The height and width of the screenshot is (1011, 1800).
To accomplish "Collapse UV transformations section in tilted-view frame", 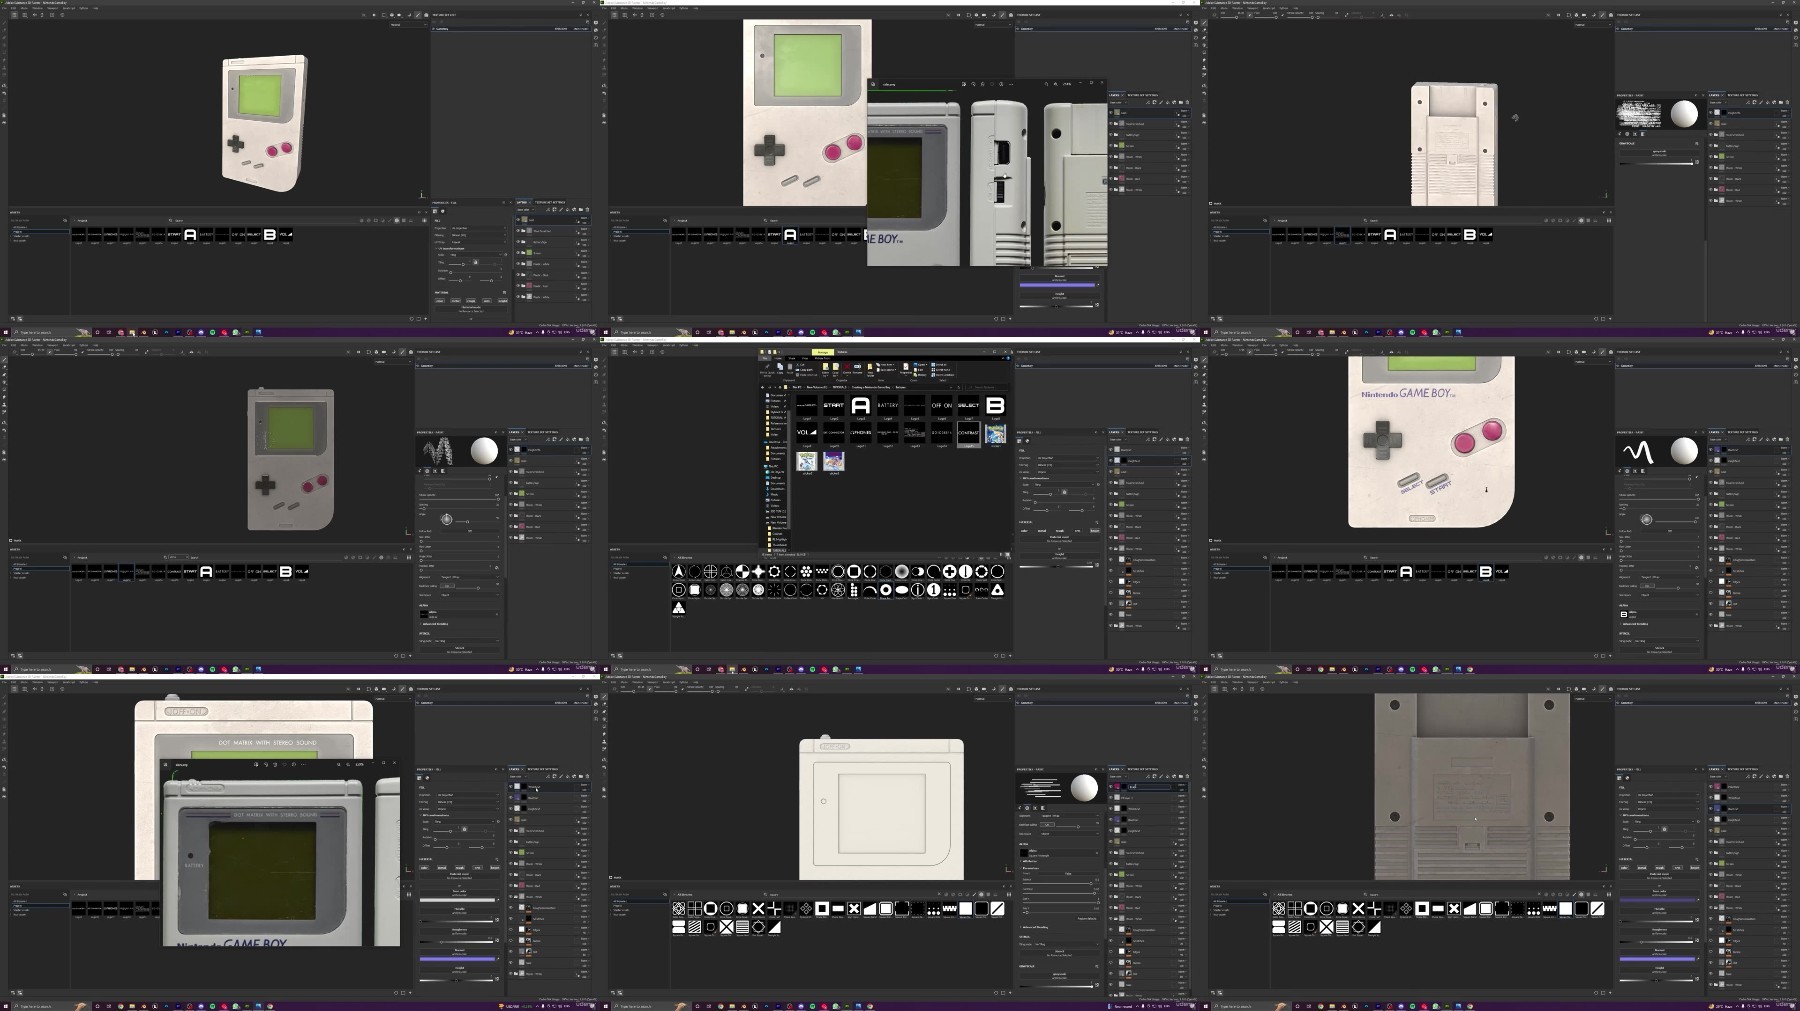I will (x=450, y=249).
